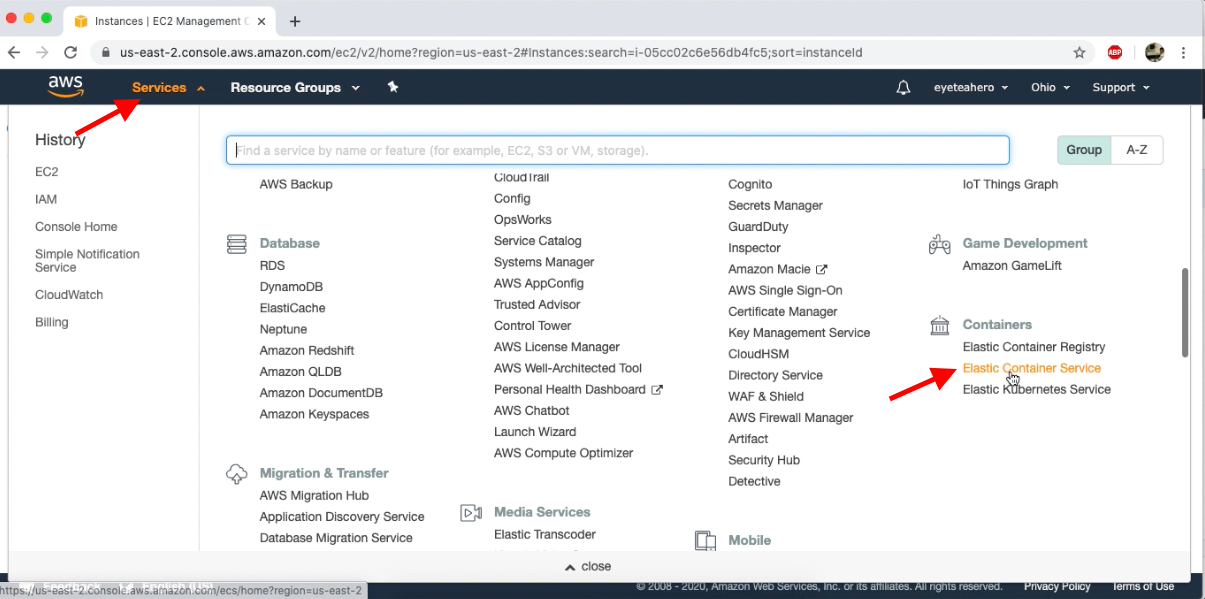Click the Migration & Transfer category icon

[x=237, y=473]
